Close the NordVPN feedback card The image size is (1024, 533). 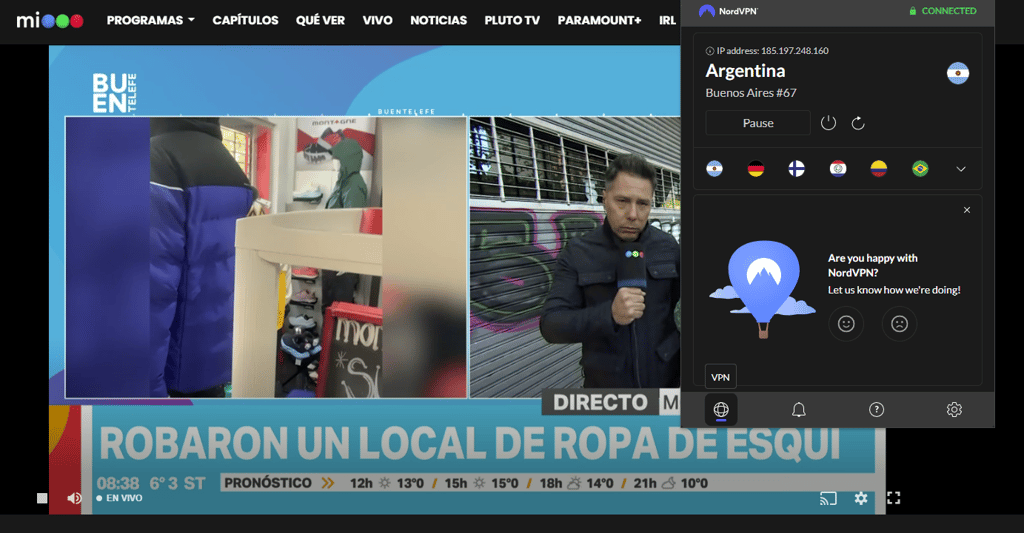967,210
